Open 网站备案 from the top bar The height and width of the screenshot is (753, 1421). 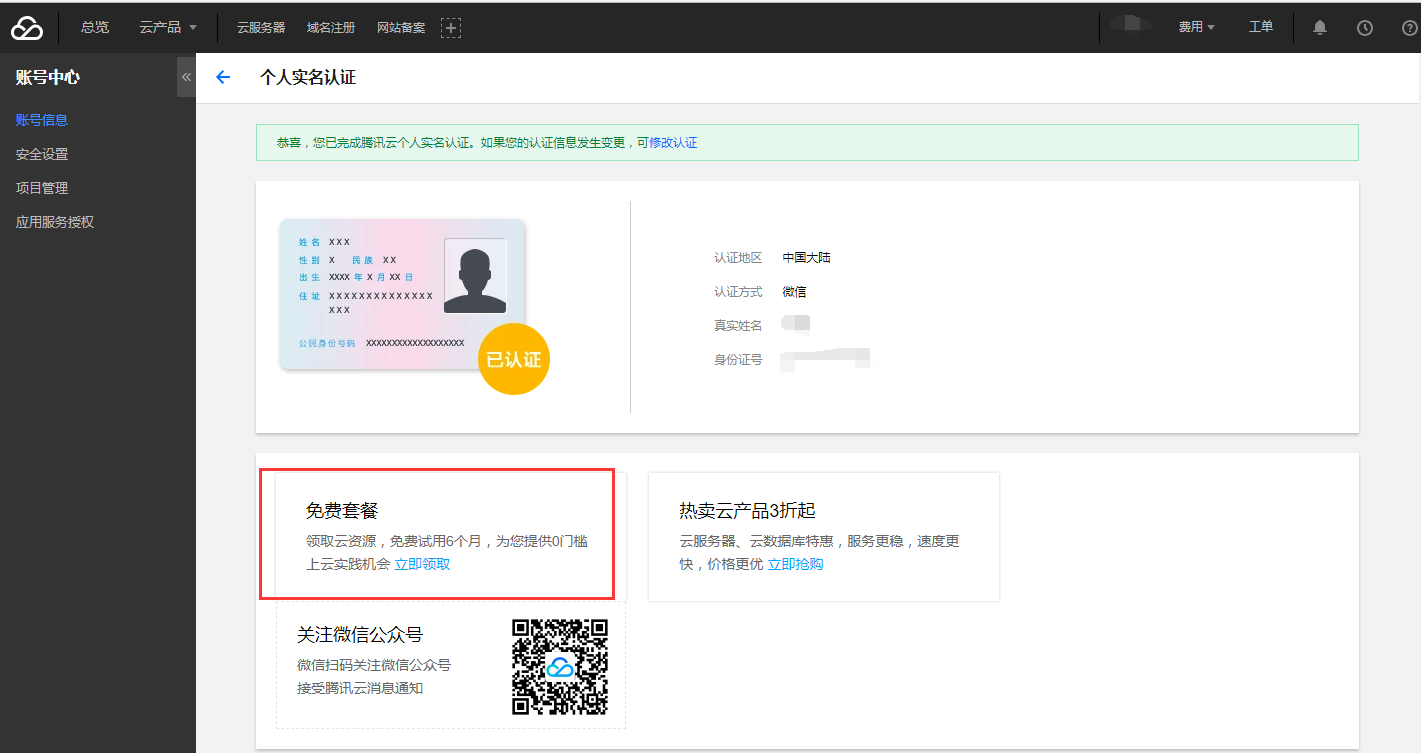click(x=401, y=28)
